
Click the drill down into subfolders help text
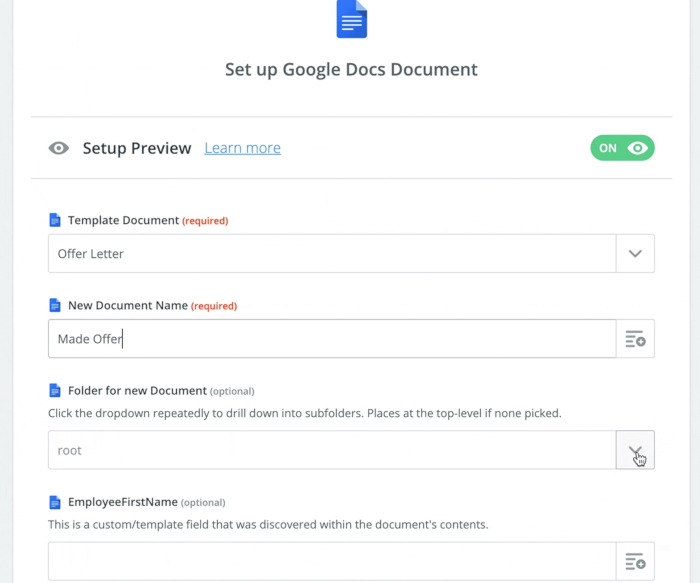pos(305,413)
